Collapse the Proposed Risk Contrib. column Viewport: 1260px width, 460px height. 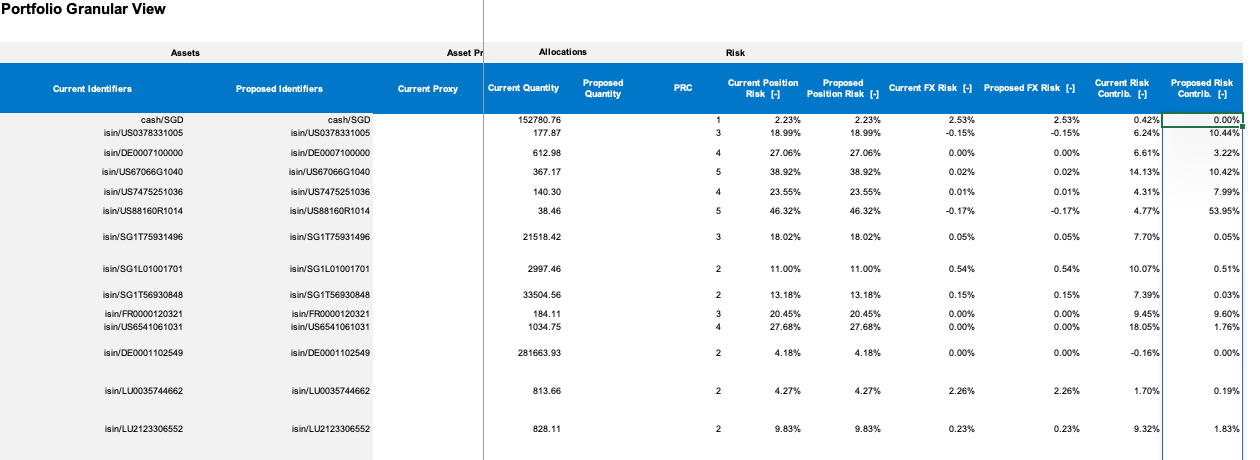click(x=1222, y=95)
